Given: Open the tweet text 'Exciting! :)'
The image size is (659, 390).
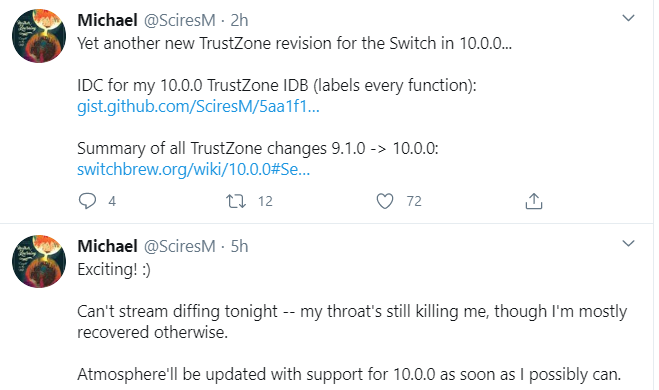Looking at the screenshot, I should pyautogui.click(x=114, y=269).
